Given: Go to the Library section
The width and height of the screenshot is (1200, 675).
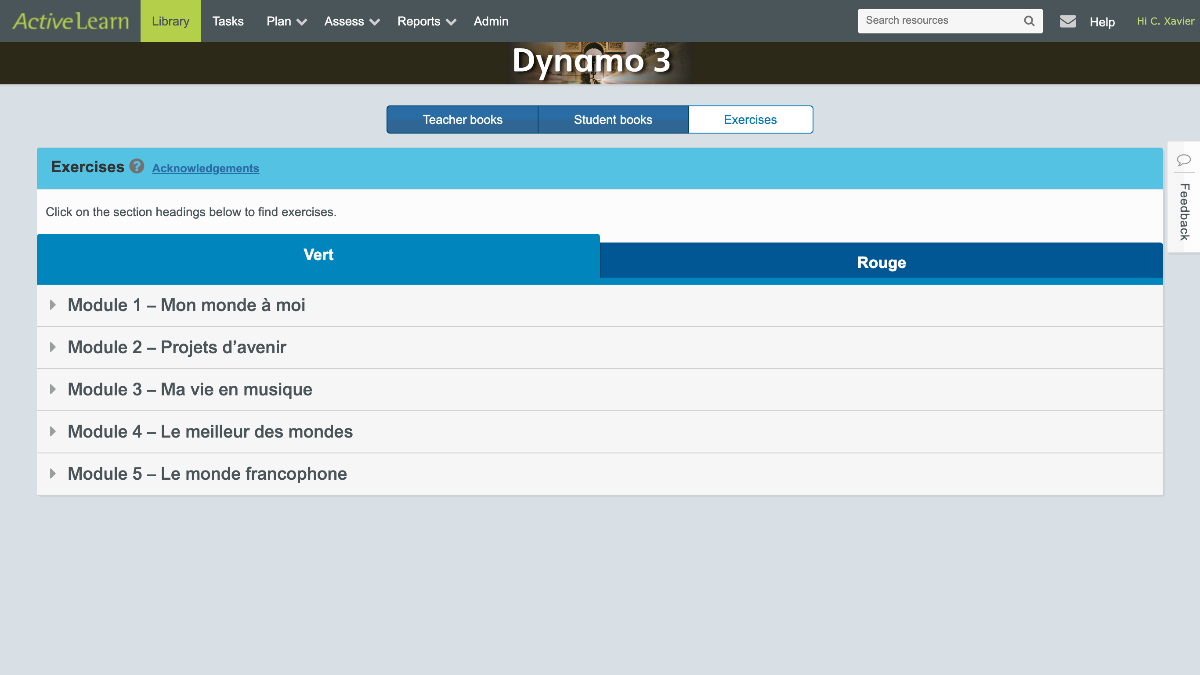Looking at the screenshot, I should click(x=171, y=21).
